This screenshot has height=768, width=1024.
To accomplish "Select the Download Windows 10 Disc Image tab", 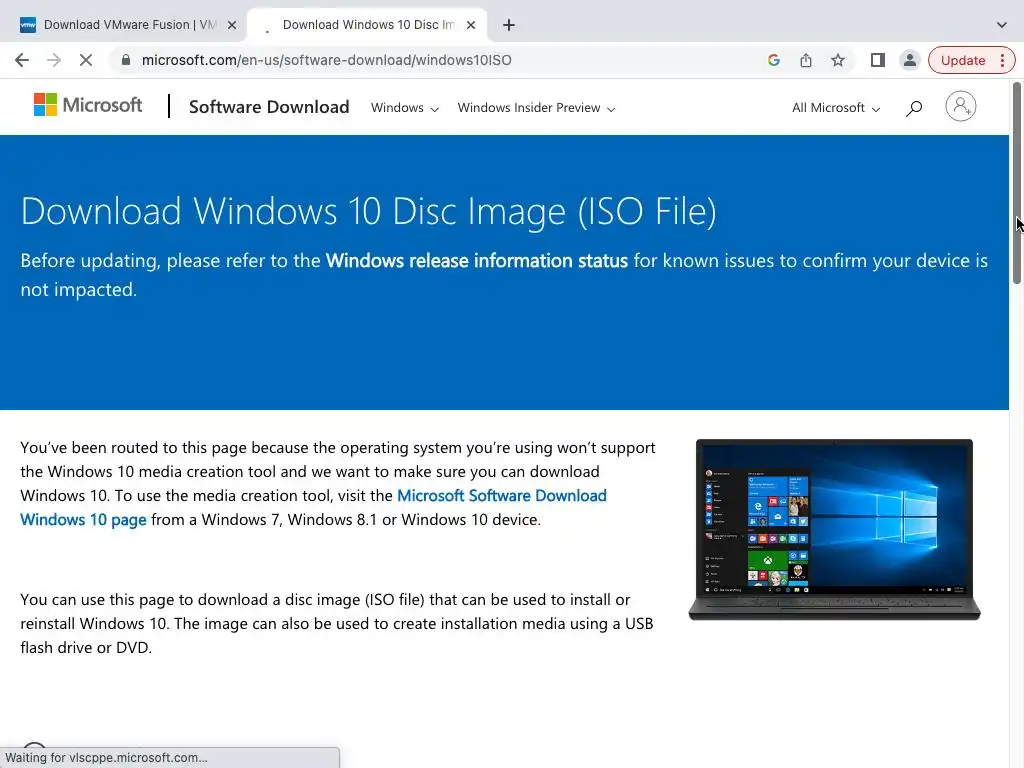I will 368,25.
